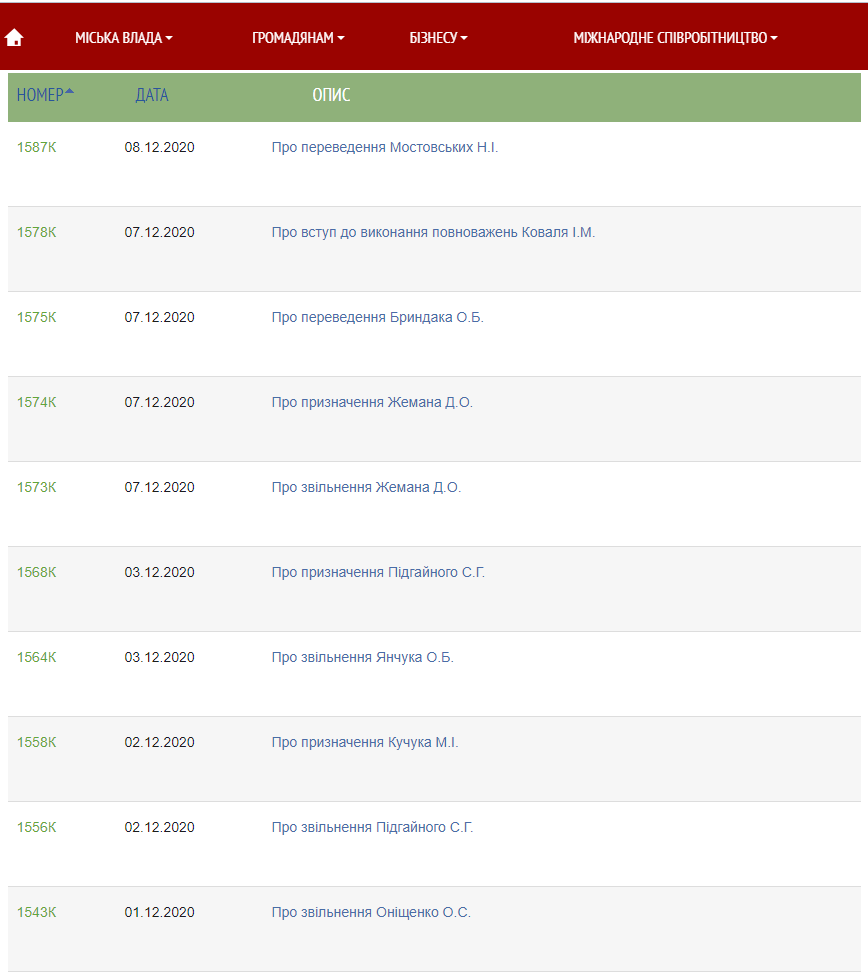Open document number 1574К
Screen dimensions: 868x972
tap(37, 402)
